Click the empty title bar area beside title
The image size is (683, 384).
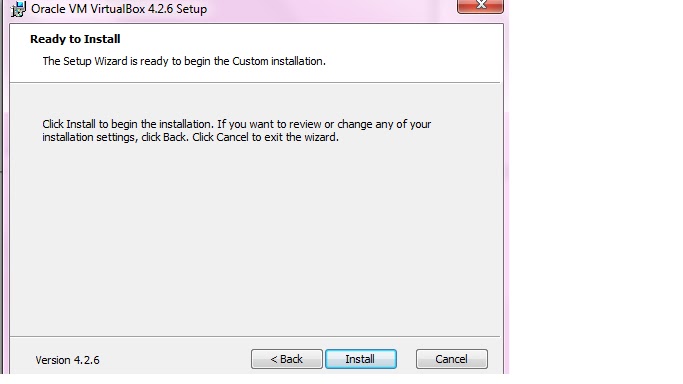point(331,9)
